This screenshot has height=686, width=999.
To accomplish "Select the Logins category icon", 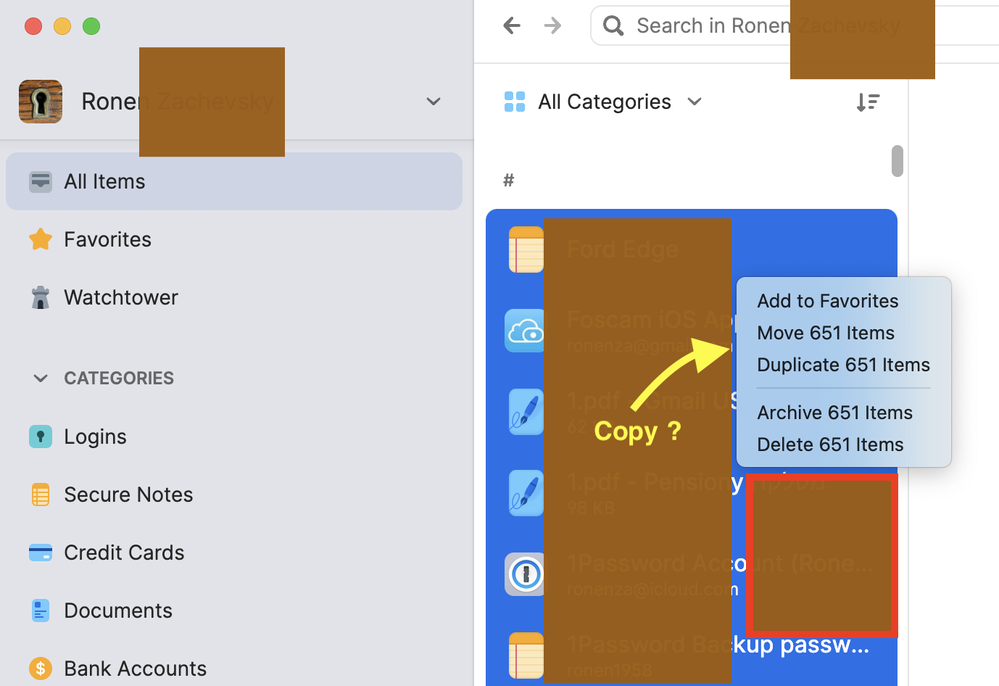I will (x=40, y=437).
